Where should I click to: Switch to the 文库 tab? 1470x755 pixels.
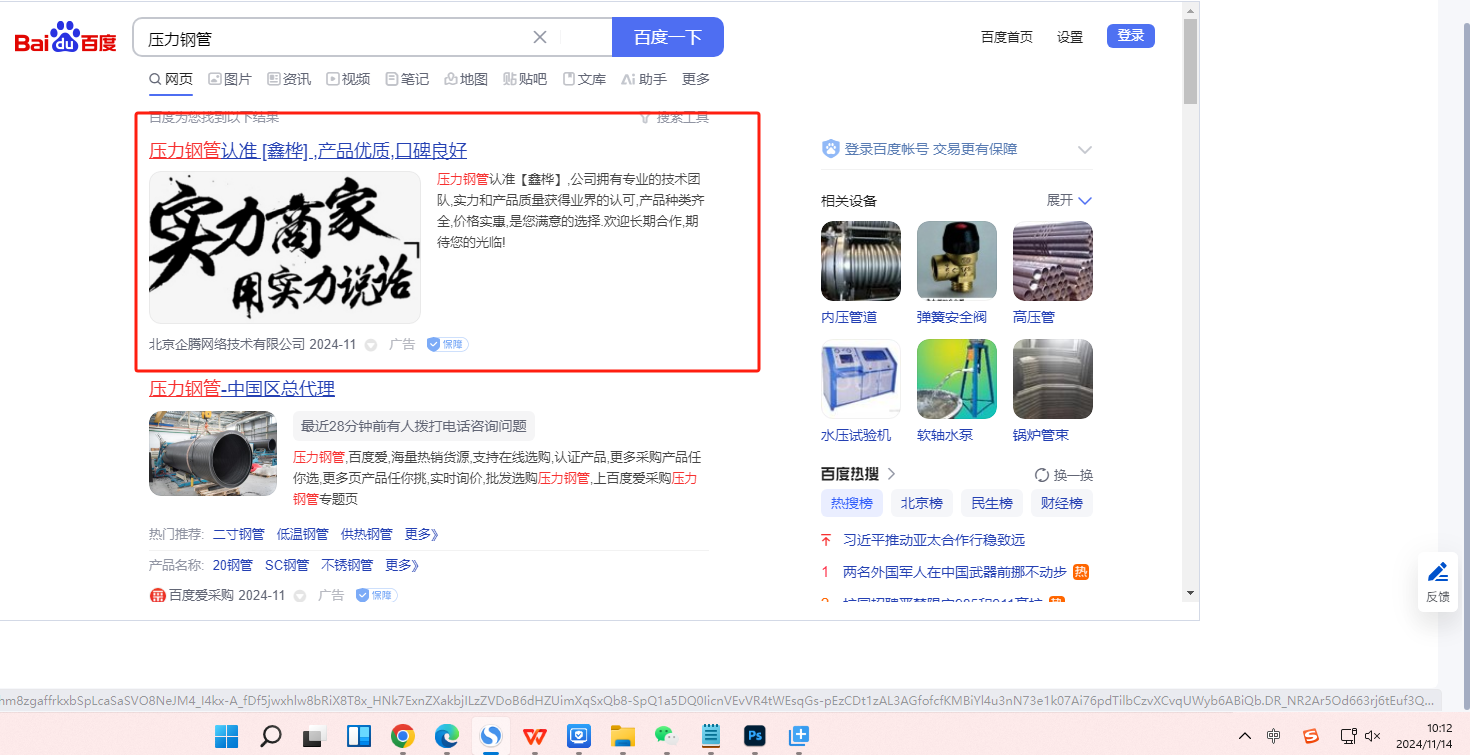click(x=584, y=79)
